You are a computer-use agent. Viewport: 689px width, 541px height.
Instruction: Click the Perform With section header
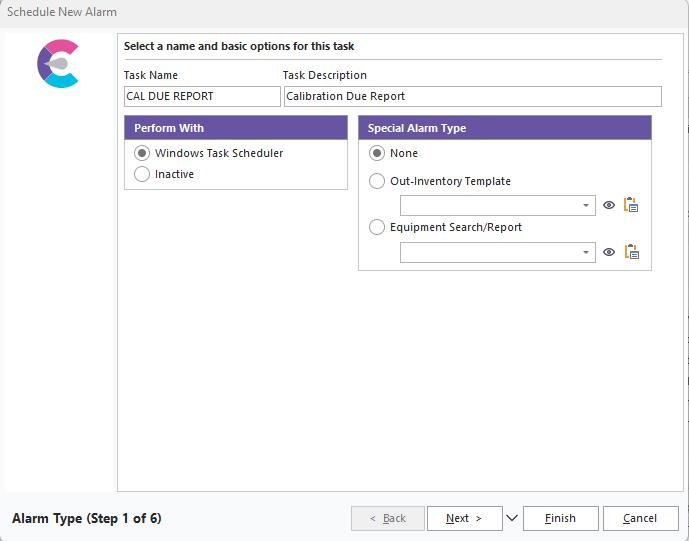coord(235,128)
